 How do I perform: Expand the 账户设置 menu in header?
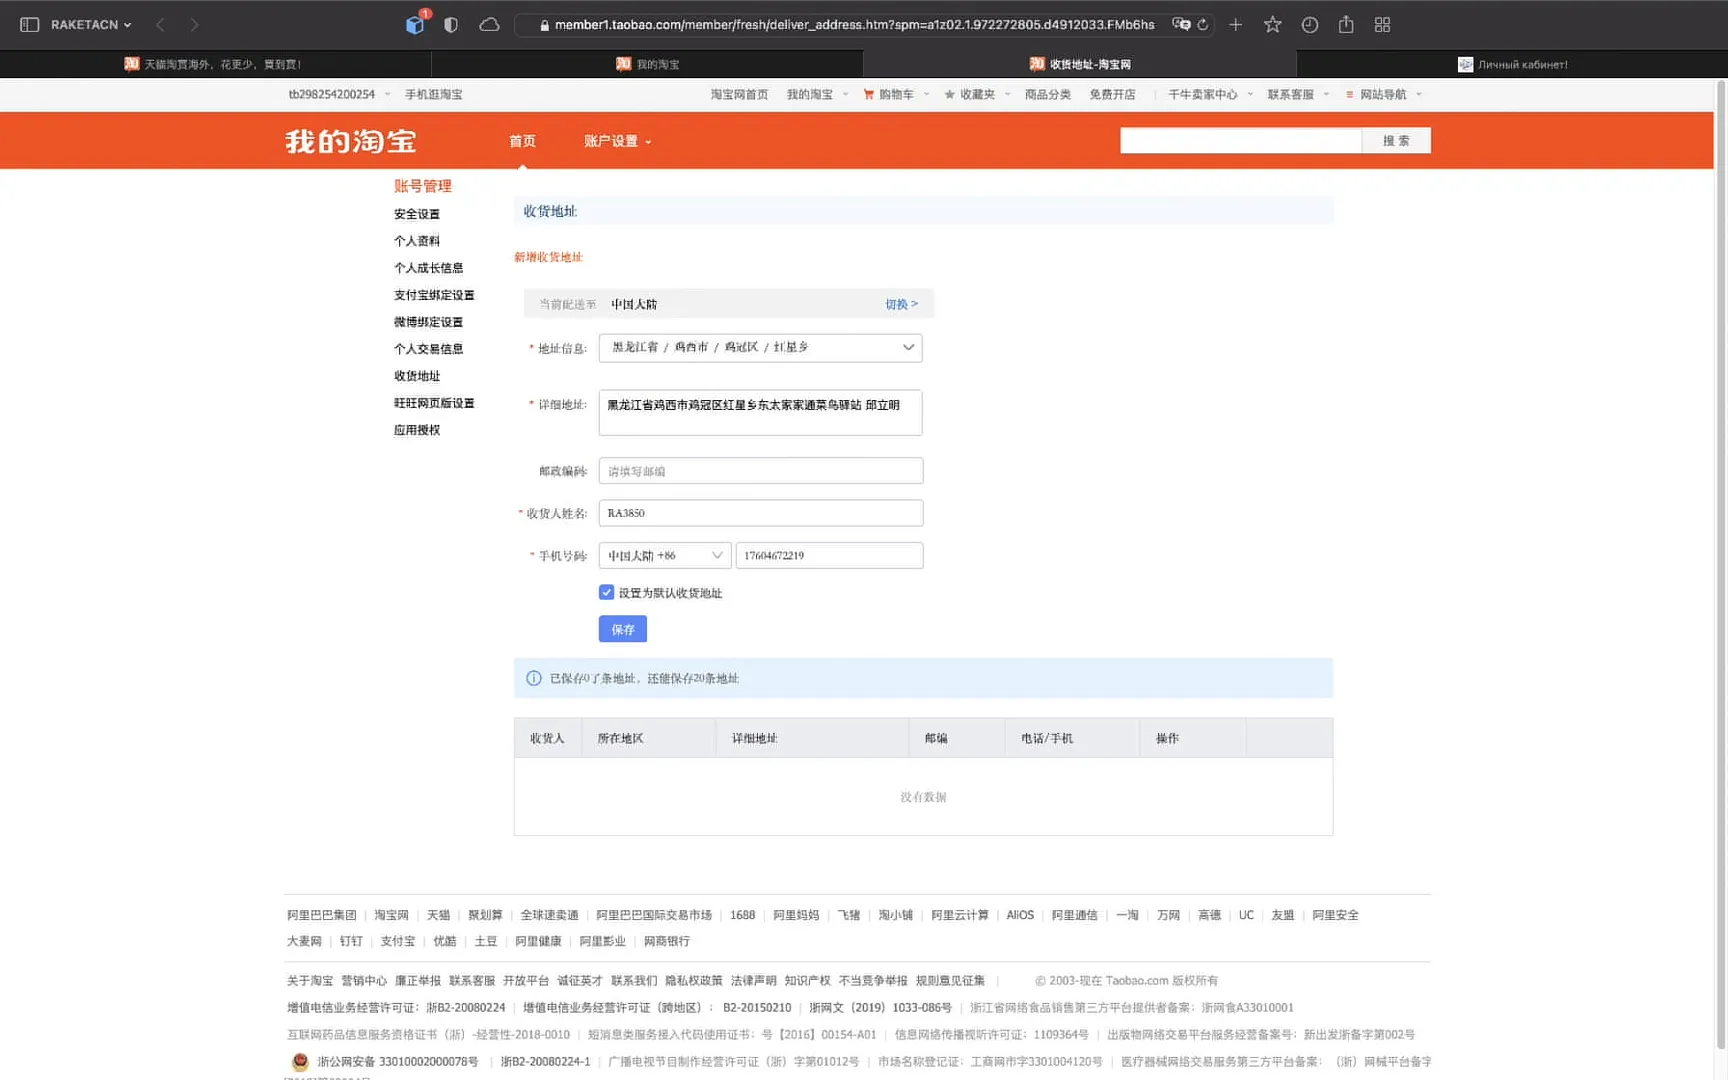617,142
